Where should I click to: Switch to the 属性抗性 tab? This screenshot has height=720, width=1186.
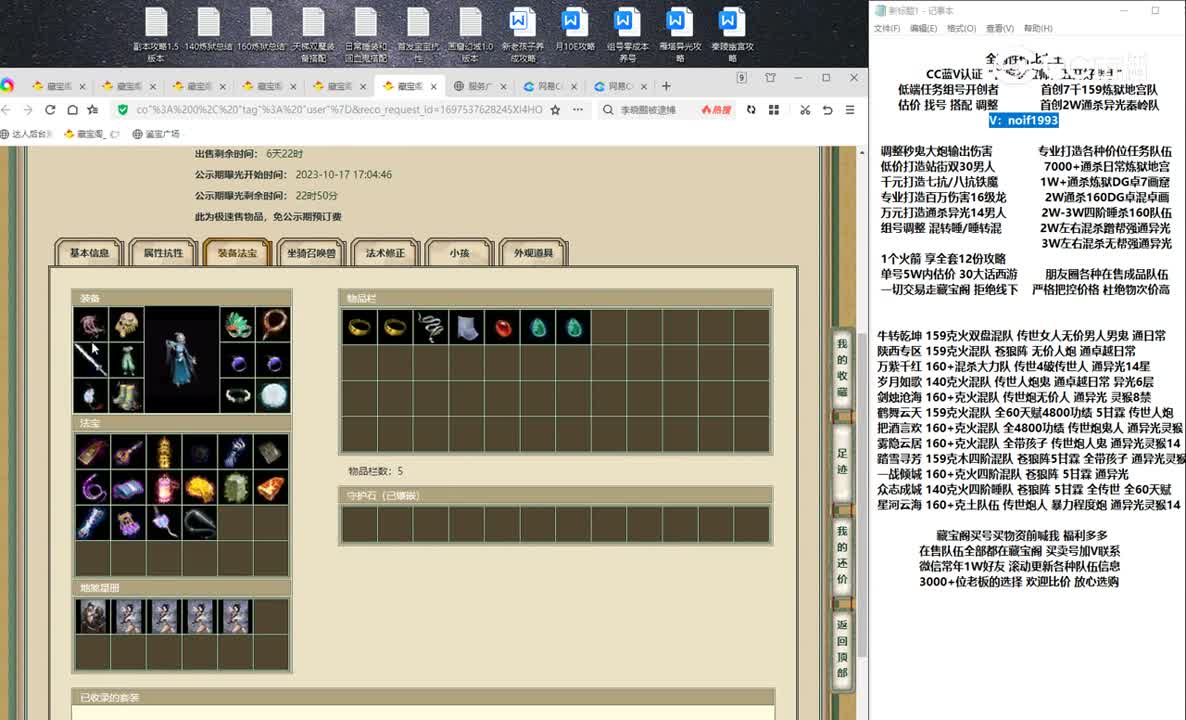point(163,253)
